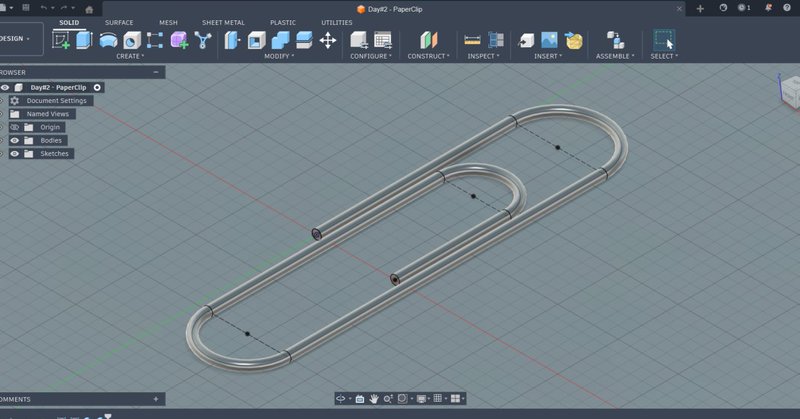800x419 pixels.
Task: Show the Origin folder via eye icon
Action: [15, 127]
